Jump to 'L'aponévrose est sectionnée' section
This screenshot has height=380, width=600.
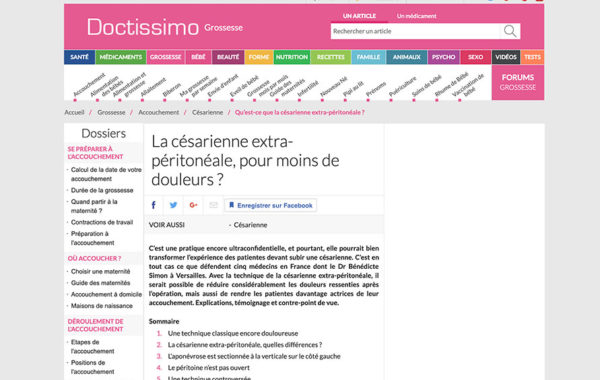254,356
